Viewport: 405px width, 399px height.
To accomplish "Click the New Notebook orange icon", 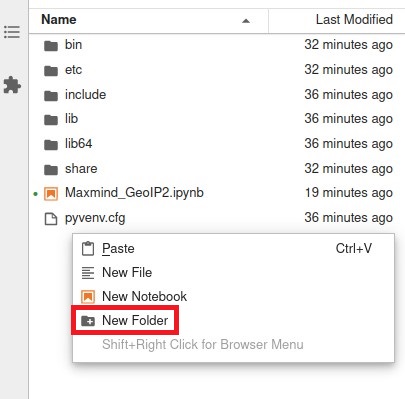I will (88, 296).
